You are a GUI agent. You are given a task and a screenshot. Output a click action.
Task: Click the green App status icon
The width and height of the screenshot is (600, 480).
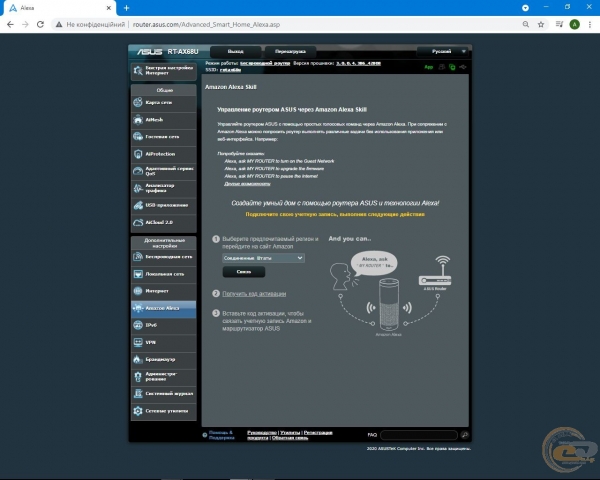point(429,67)
